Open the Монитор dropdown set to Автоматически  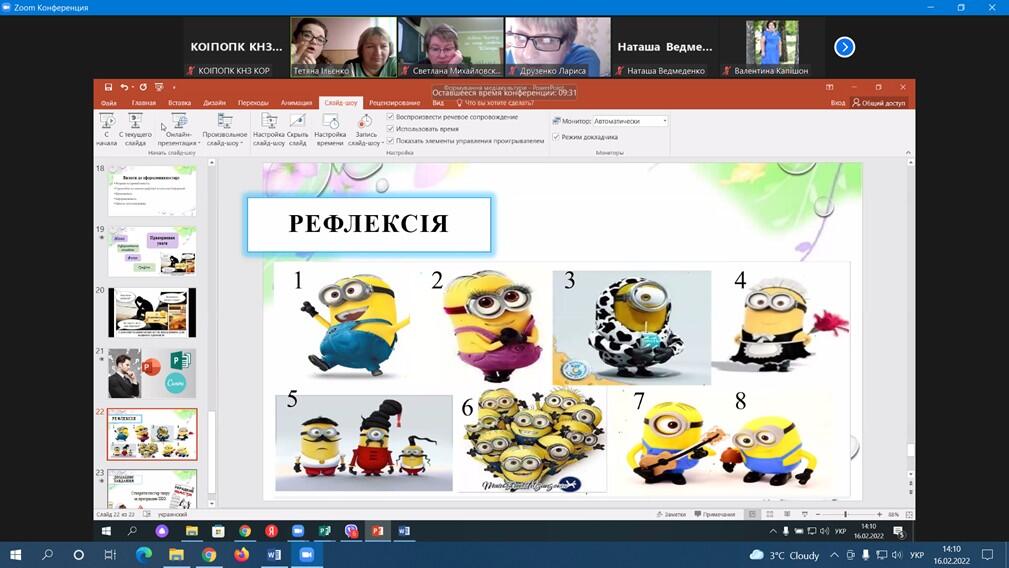(x=630, y=121)
